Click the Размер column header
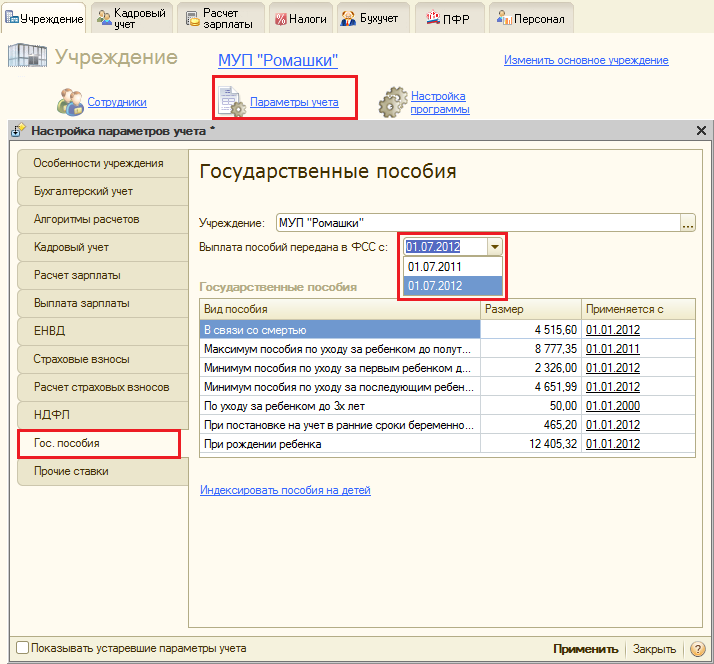This screenshot has height=664, width=714. (531, 309)
